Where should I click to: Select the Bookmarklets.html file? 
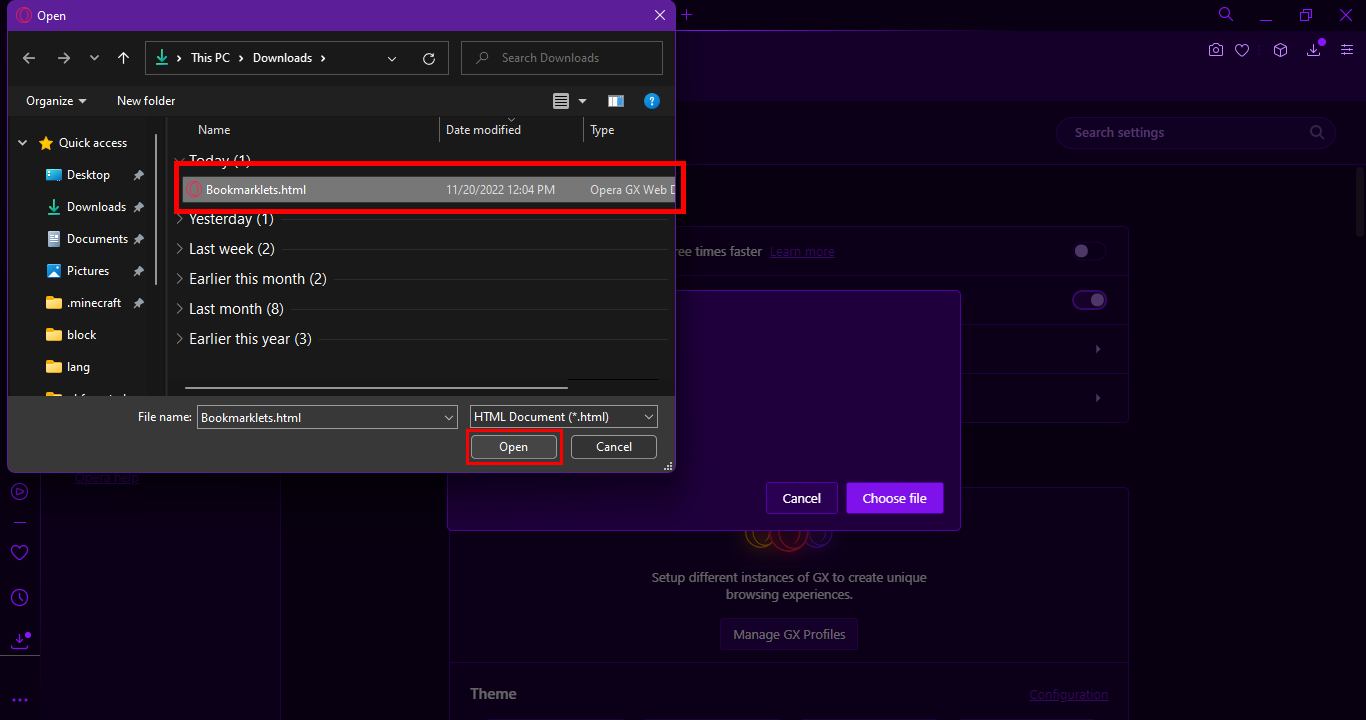pyautogui.click(x=429, y=190)
